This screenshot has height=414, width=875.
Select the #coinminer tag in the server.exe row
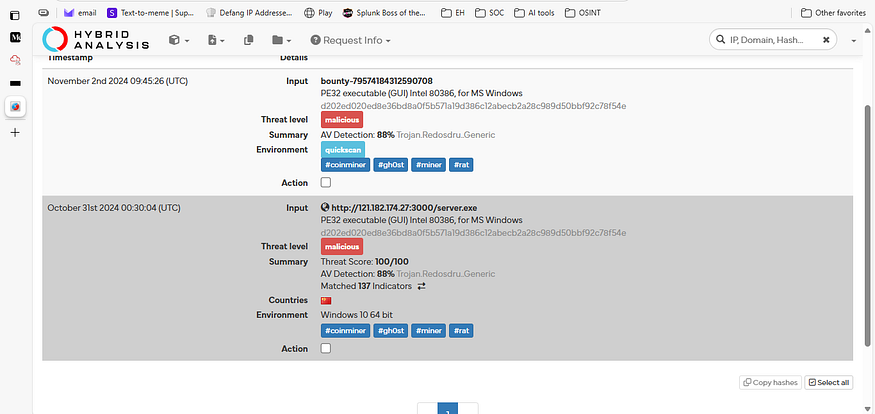tap(345, 331)
